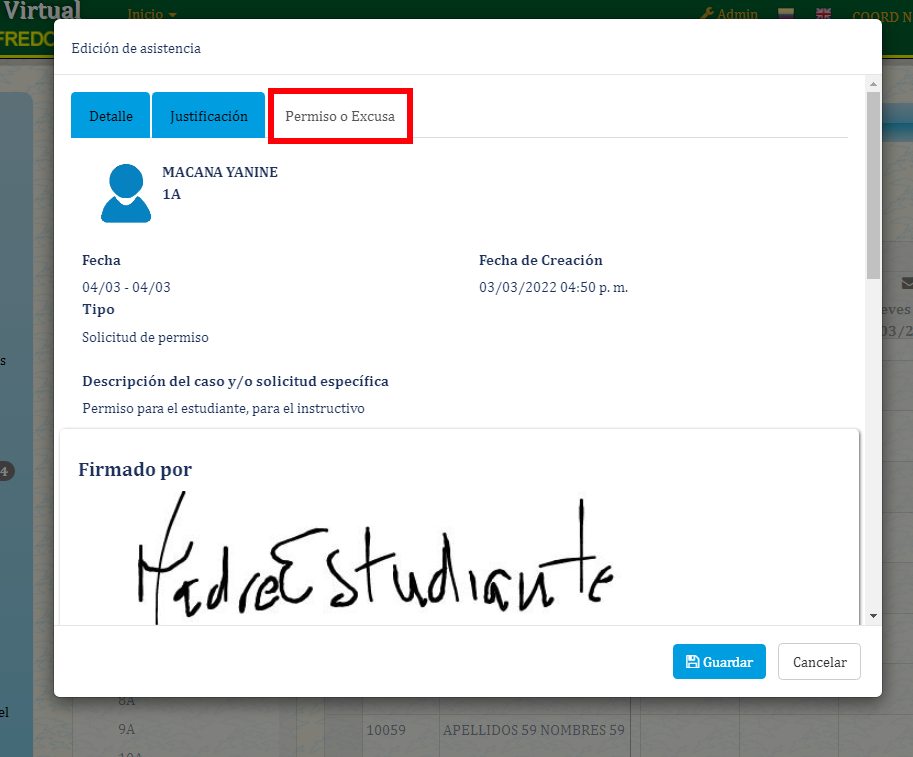913x757 pixels.
Task: Click the handwritten signature image
Action: click(375, 558)
